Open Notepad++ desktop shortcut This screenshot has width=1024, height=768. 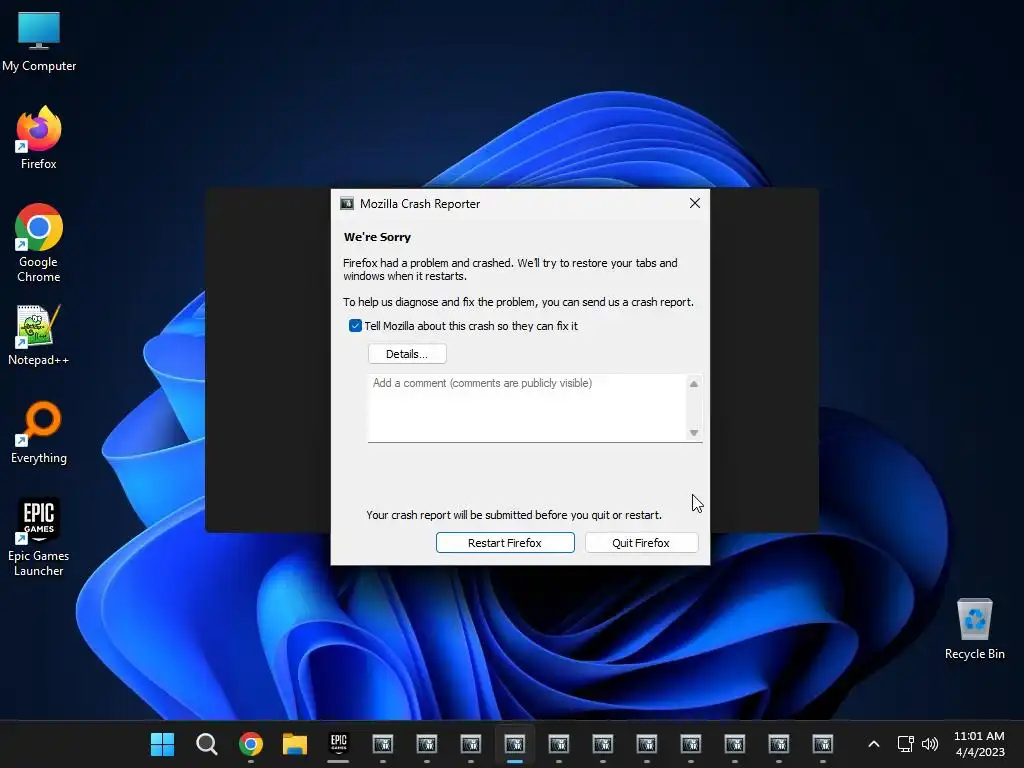(x=39, y=335)
